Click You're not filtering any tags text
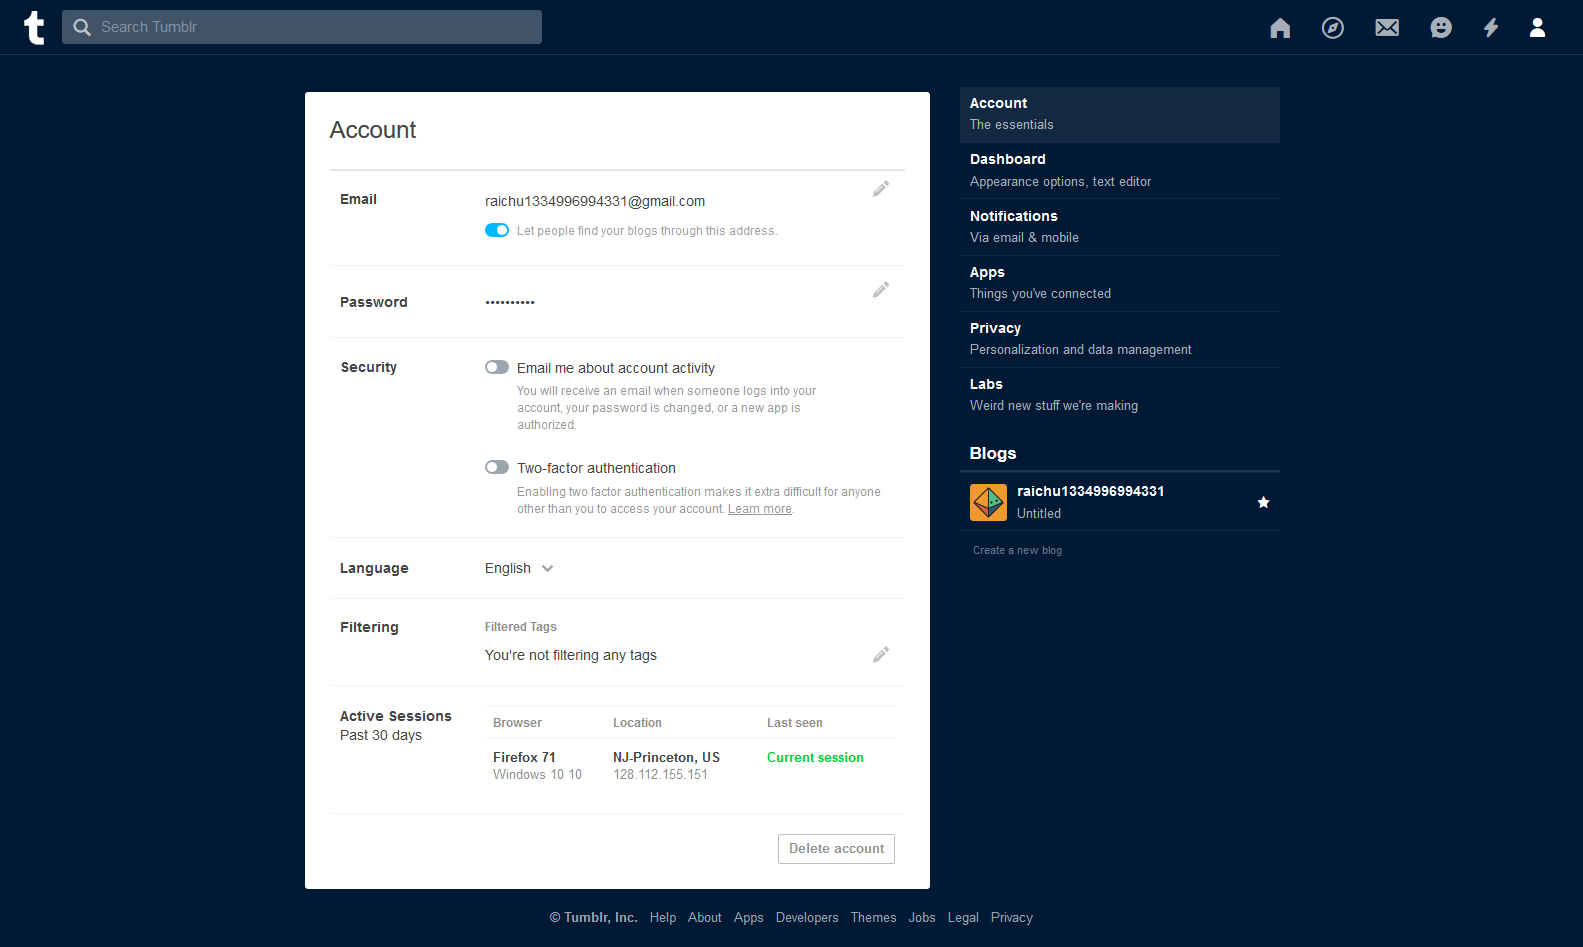1583x947 pixels. point(571,656)
